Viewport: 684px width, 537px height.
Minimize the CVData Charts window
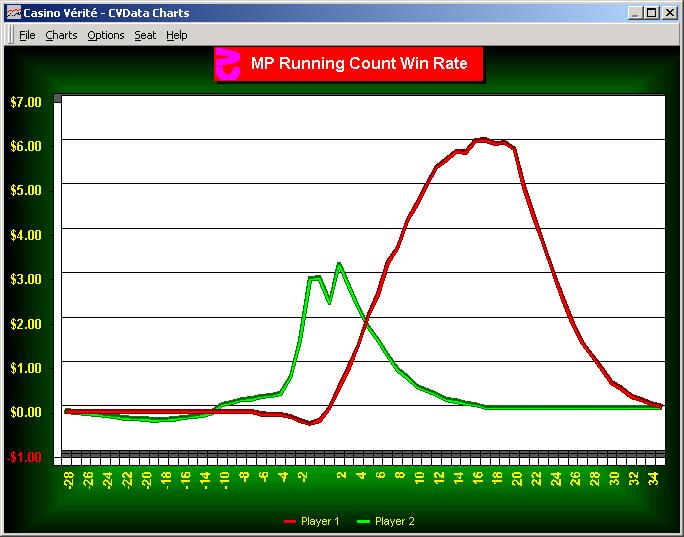(x=636, y=13)
